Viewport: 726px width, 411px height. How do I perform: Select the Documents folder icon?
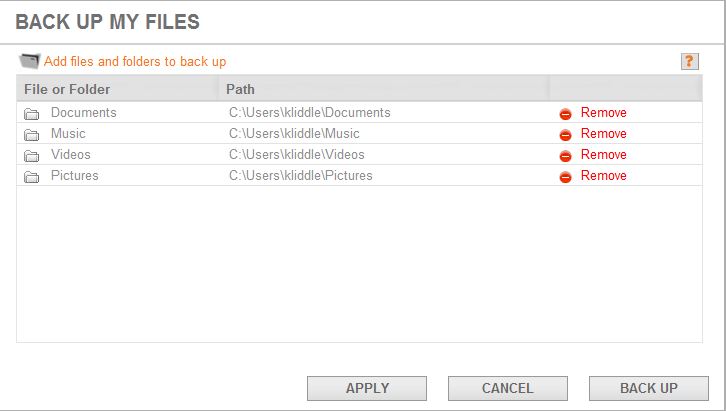(31, 114)
